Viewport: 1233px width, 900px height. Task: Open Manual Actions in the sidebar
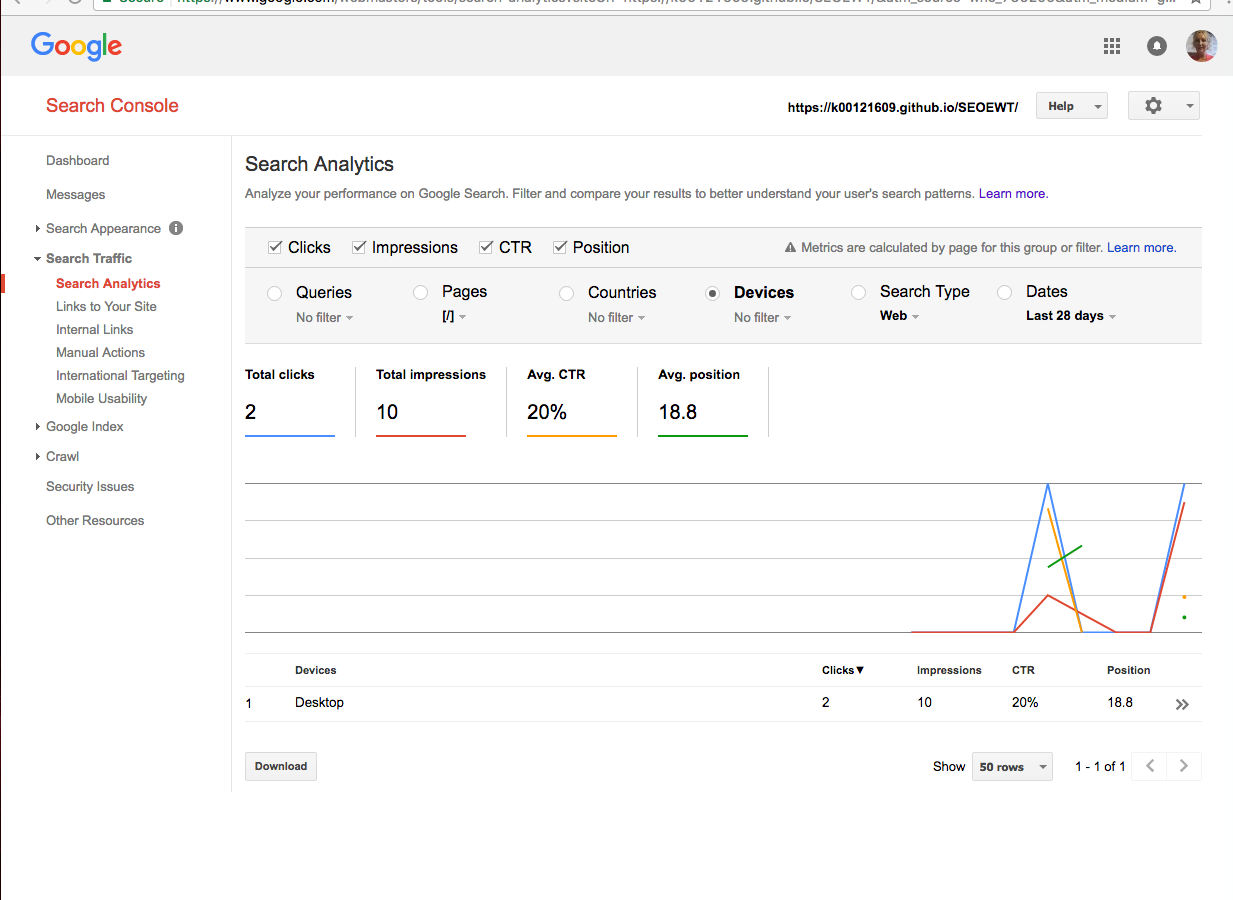tap(100, 352)
